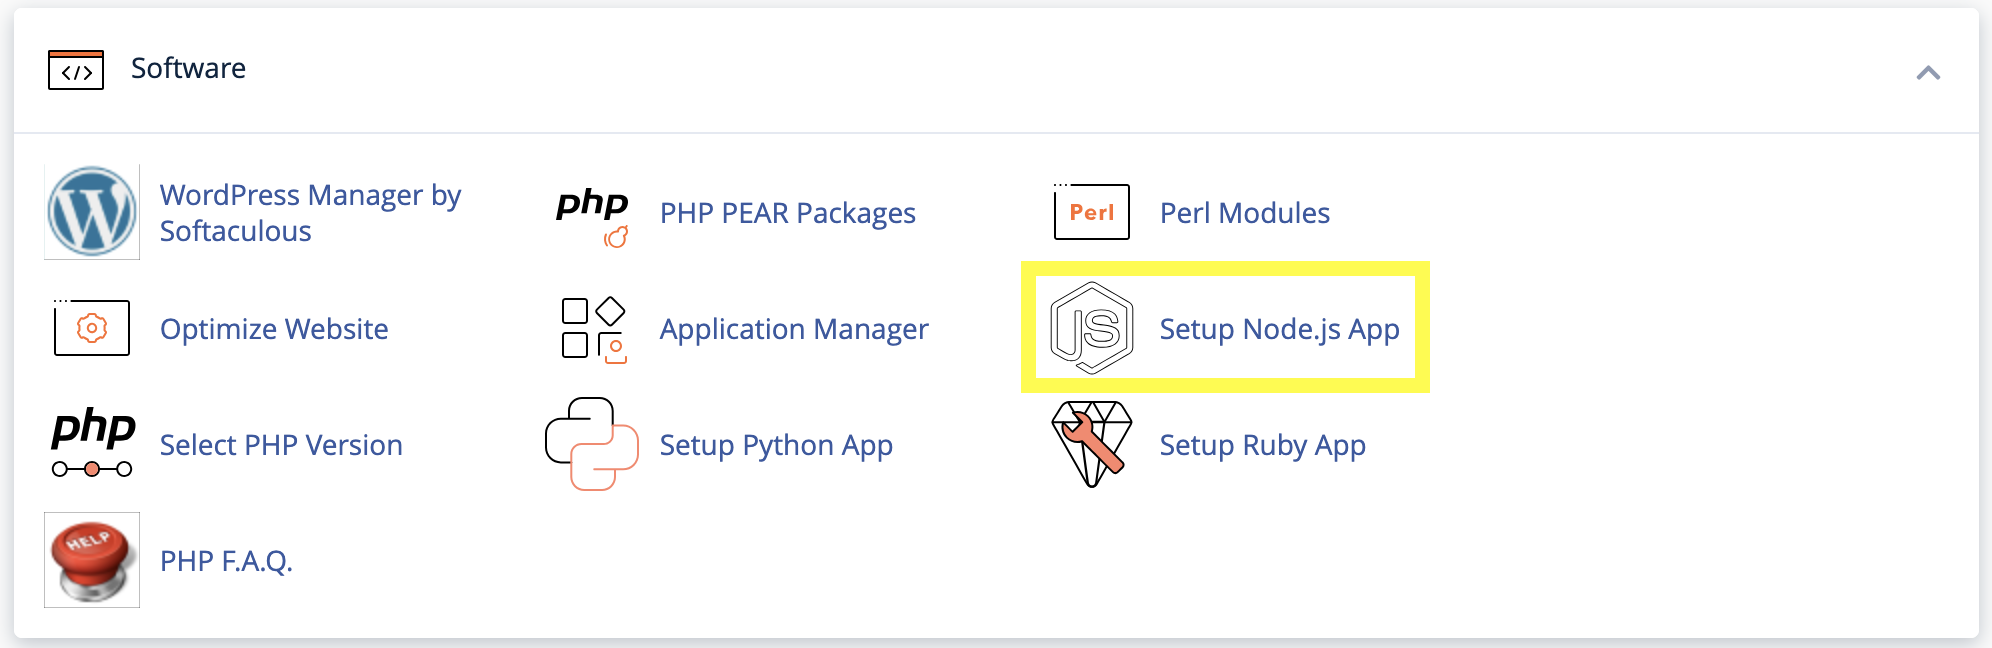Click the Perl Modules icon

(x=1092, y=211)
